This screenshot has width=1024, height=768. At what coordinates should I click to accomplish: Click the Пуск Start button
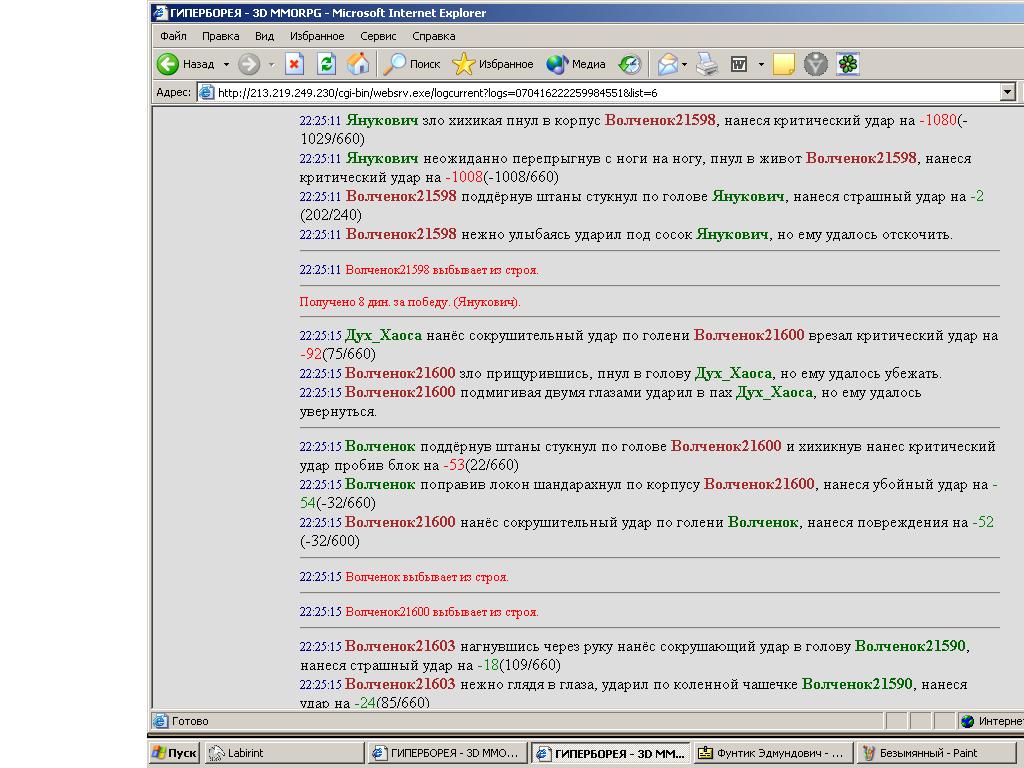click(174, 753)
